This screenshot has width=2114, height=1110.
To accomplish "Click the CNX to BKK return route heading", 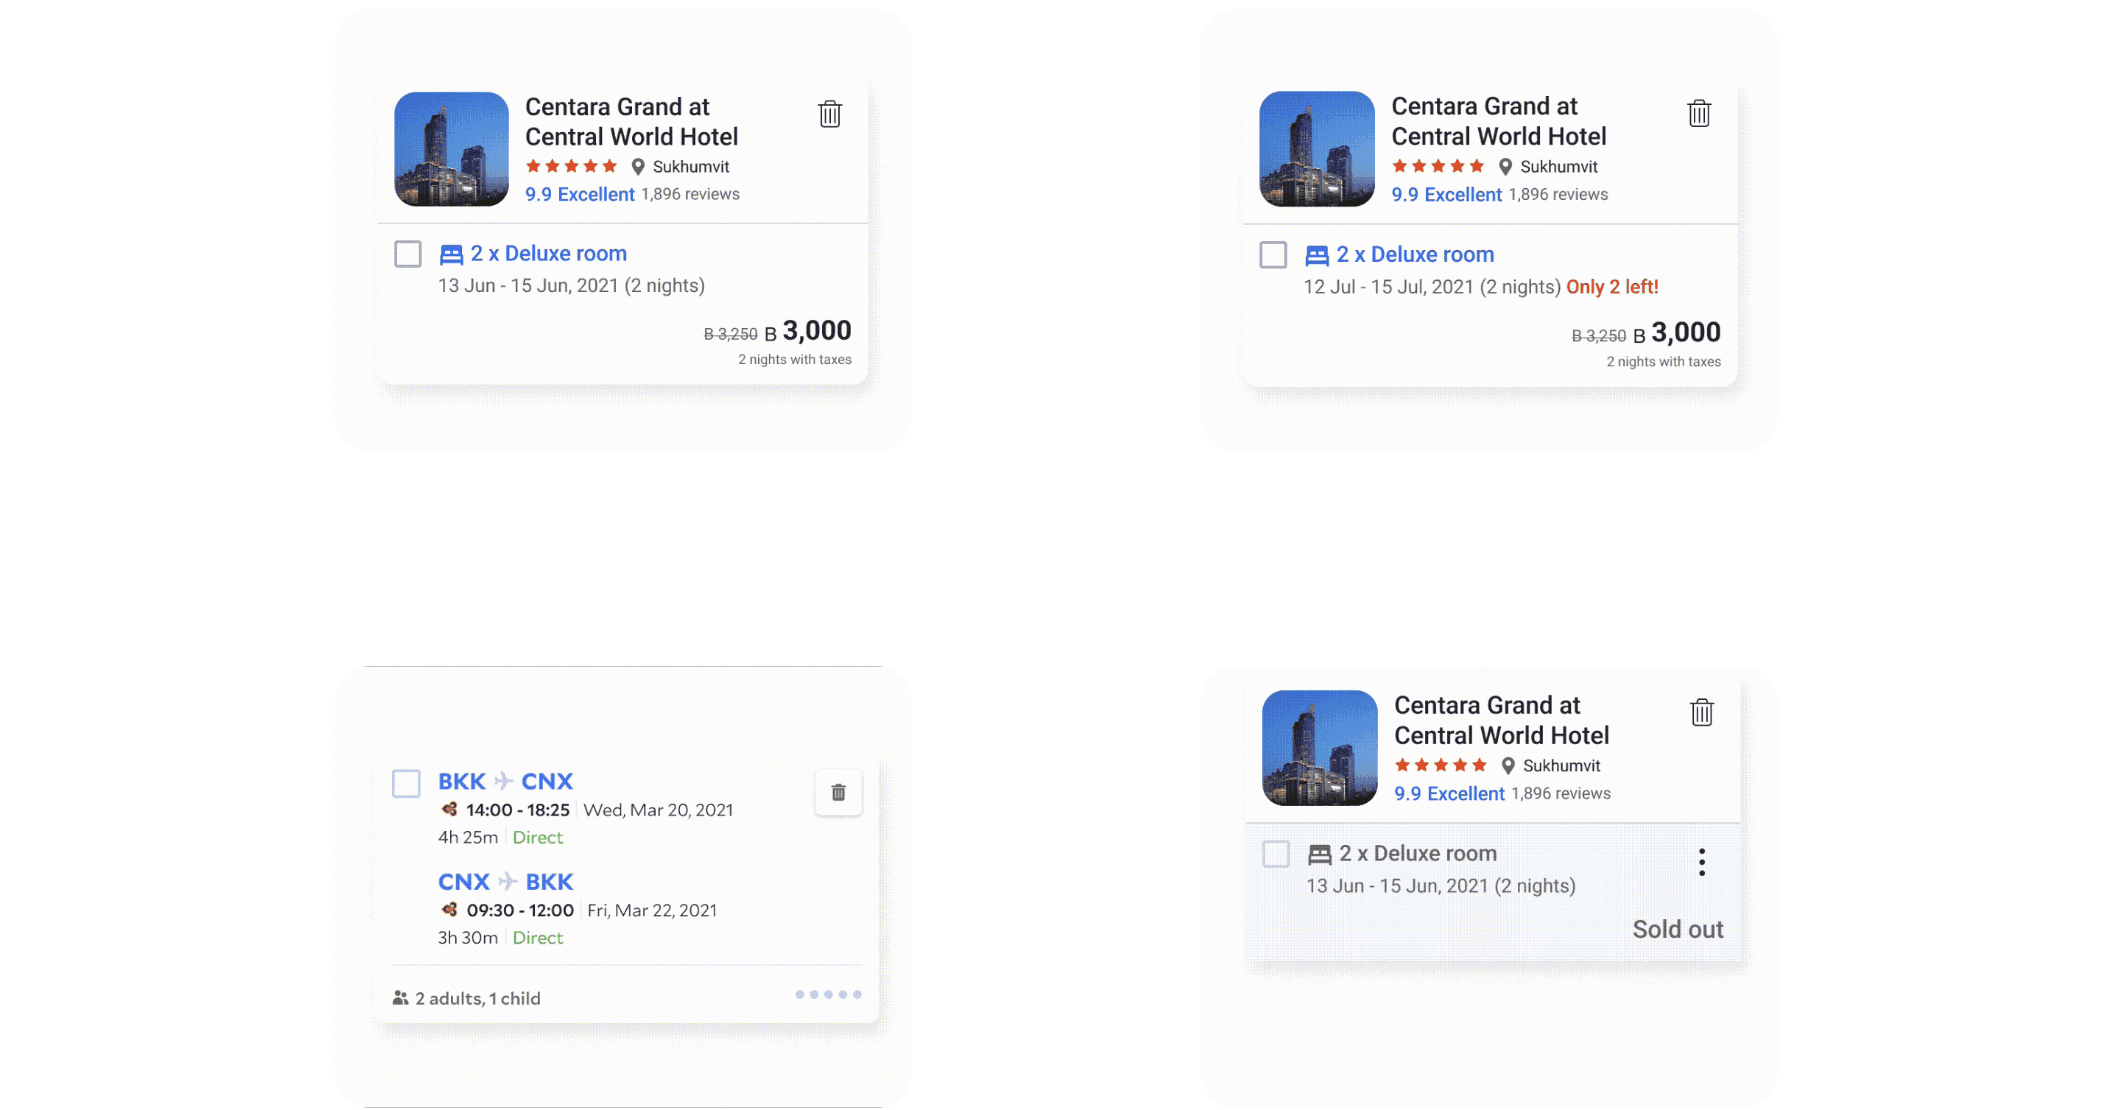I will [505, 882].
